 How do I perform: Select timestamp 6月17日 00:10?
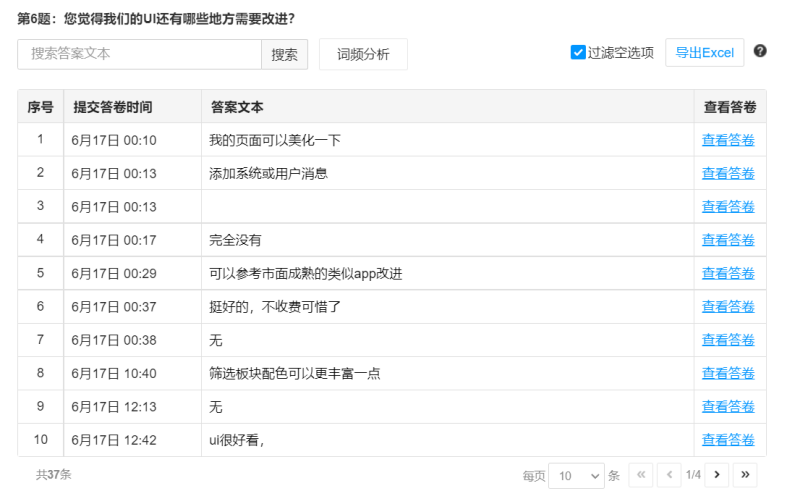point(114,140)
